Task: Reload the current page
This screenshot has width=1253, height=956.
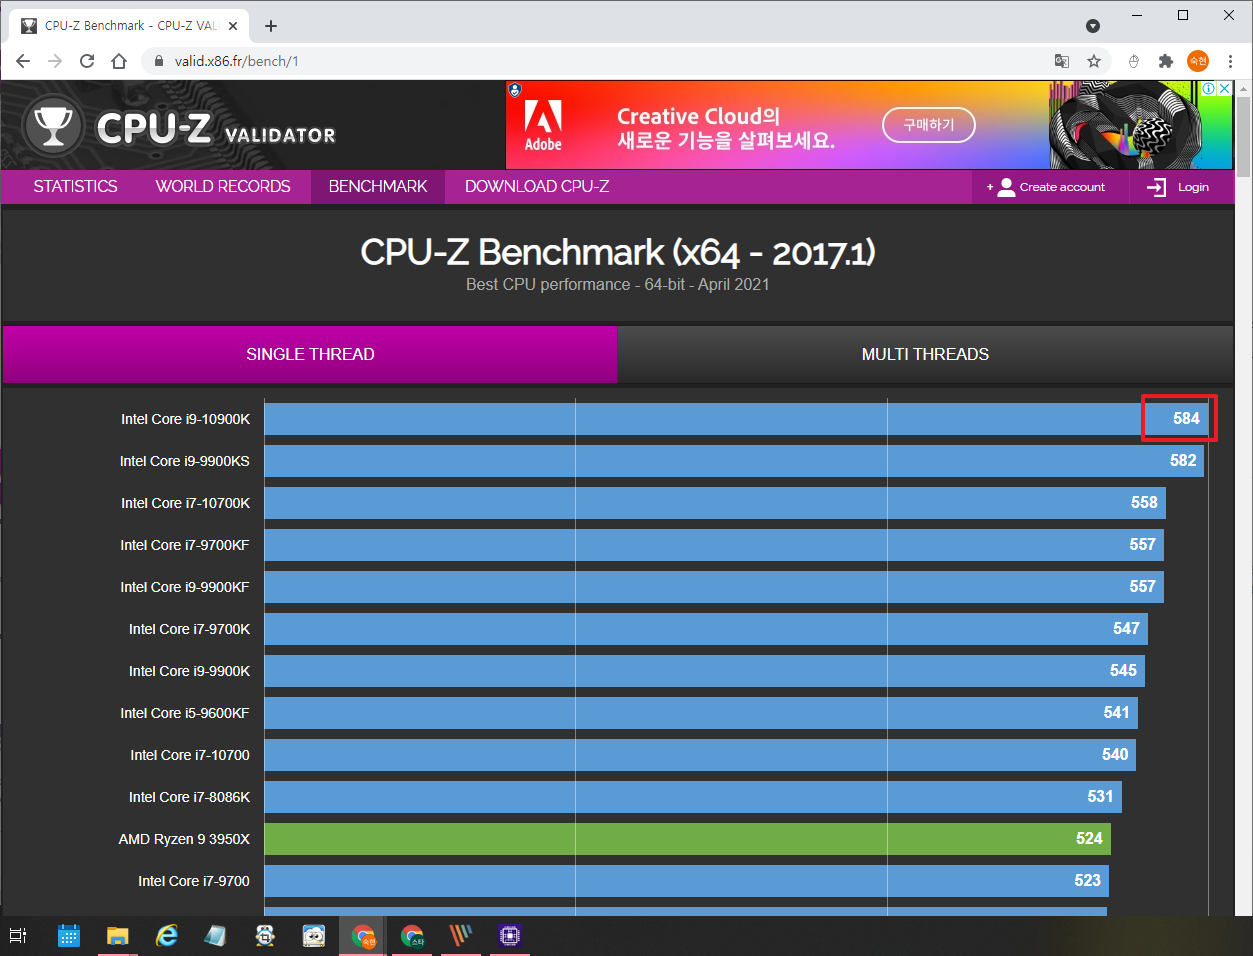Action: [87, 61]
